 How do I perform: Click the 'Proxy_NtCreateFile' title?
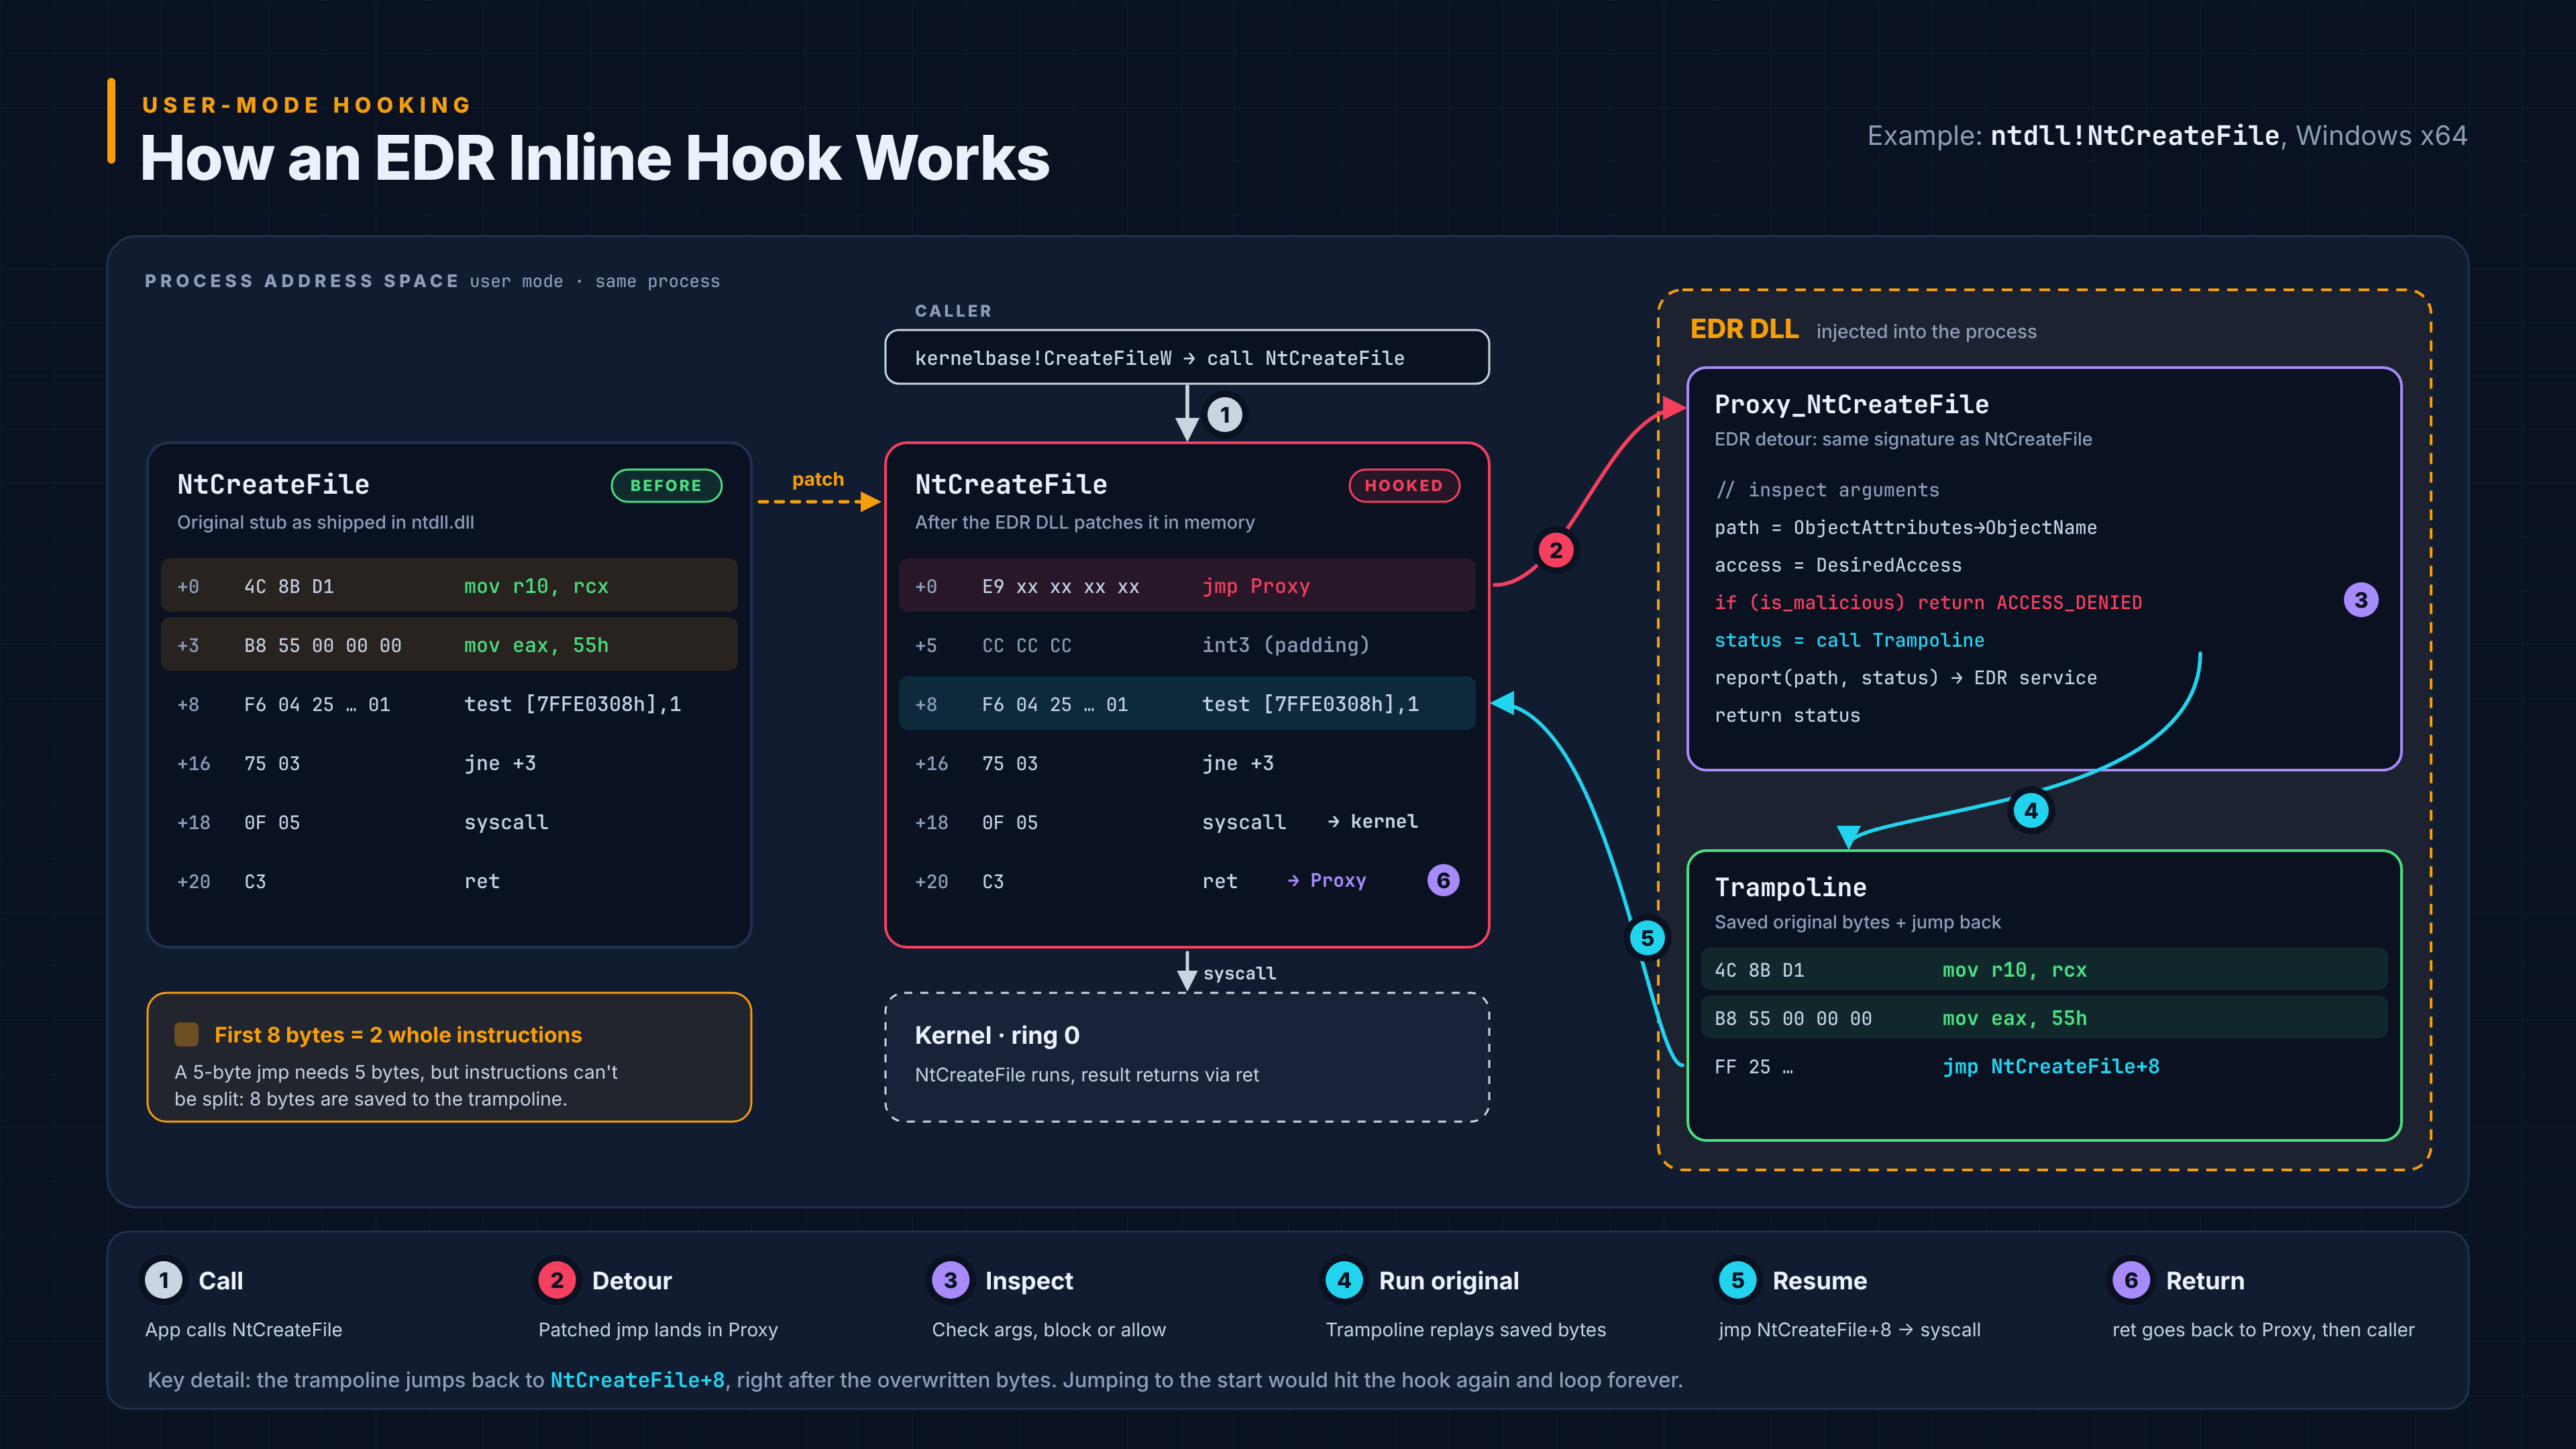point(1851,404)
